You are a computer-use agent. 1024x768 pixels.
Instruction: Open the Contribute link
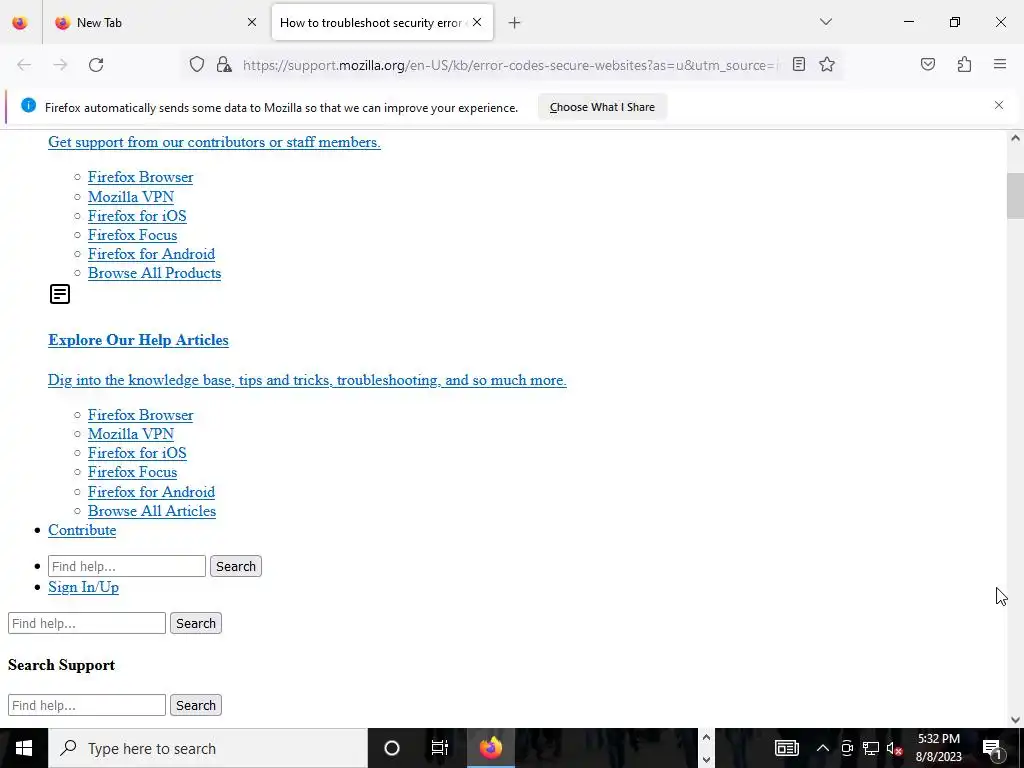point(82,530)
